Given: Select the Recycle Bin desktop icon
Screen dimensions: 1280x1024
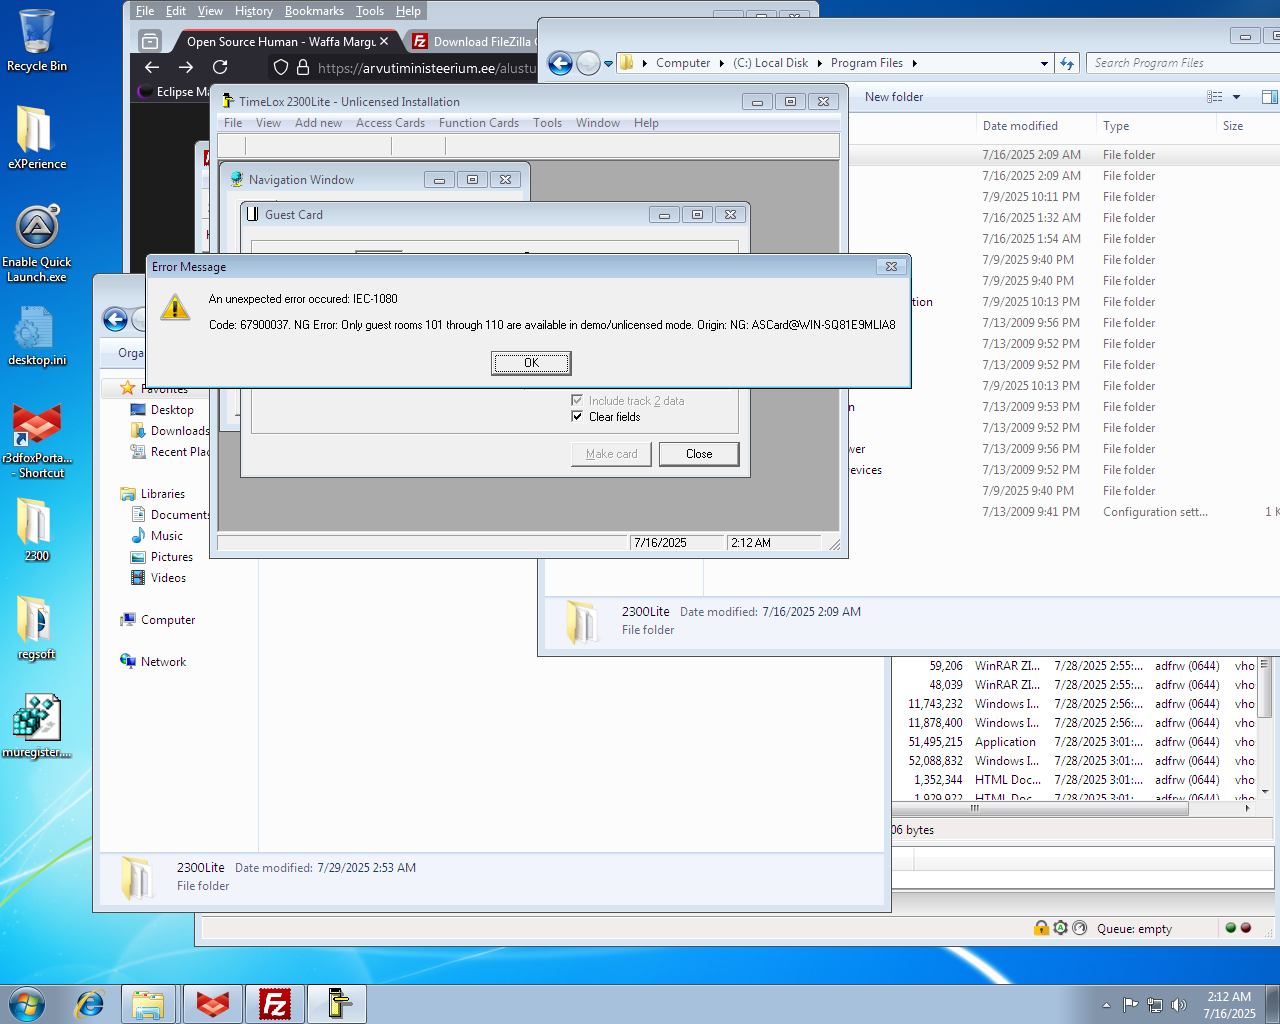Looking at the screenshot, I should tap(37, 40).
